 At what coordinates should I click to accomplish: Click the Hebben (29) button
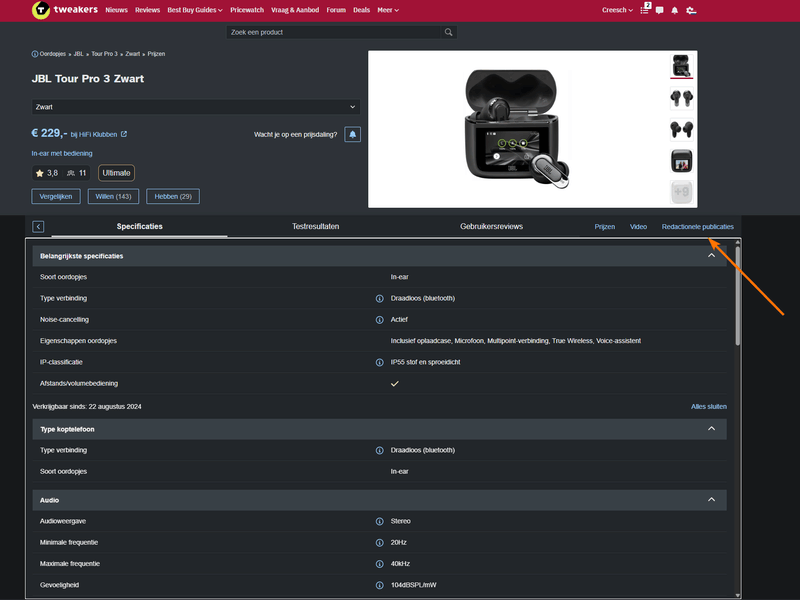pyautogui.click(x=173, y=196)
